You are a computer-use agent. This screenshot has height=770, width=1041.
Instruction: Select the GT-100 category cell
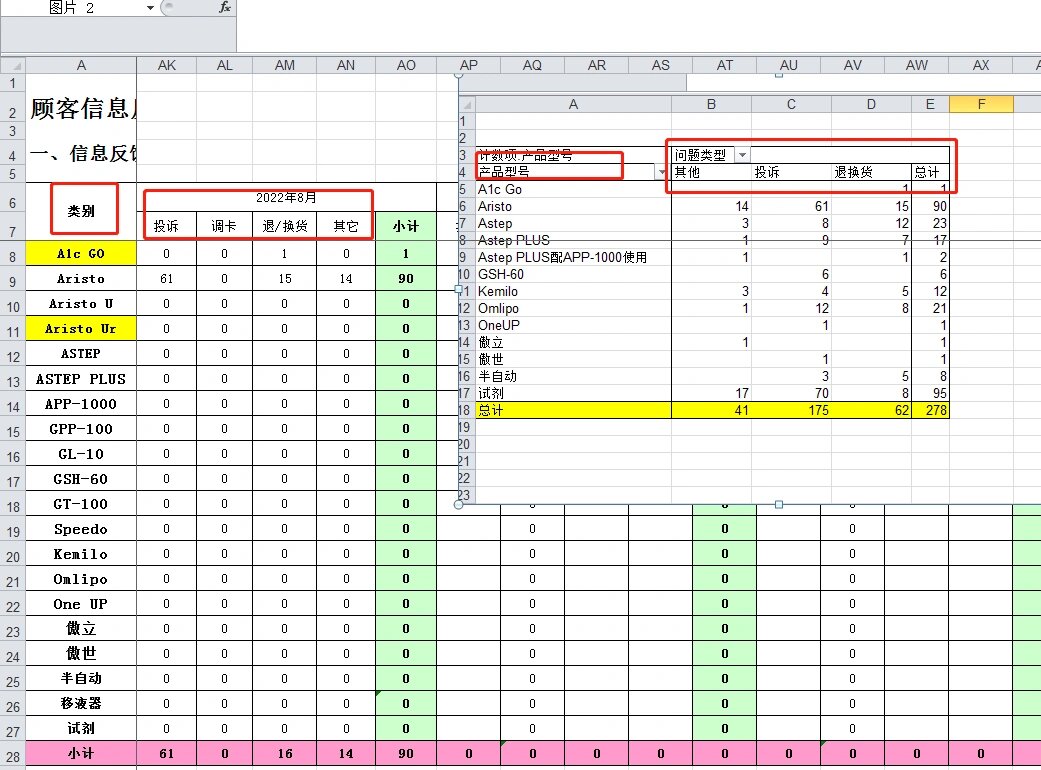pyautogui.click(x=81, y=504)
